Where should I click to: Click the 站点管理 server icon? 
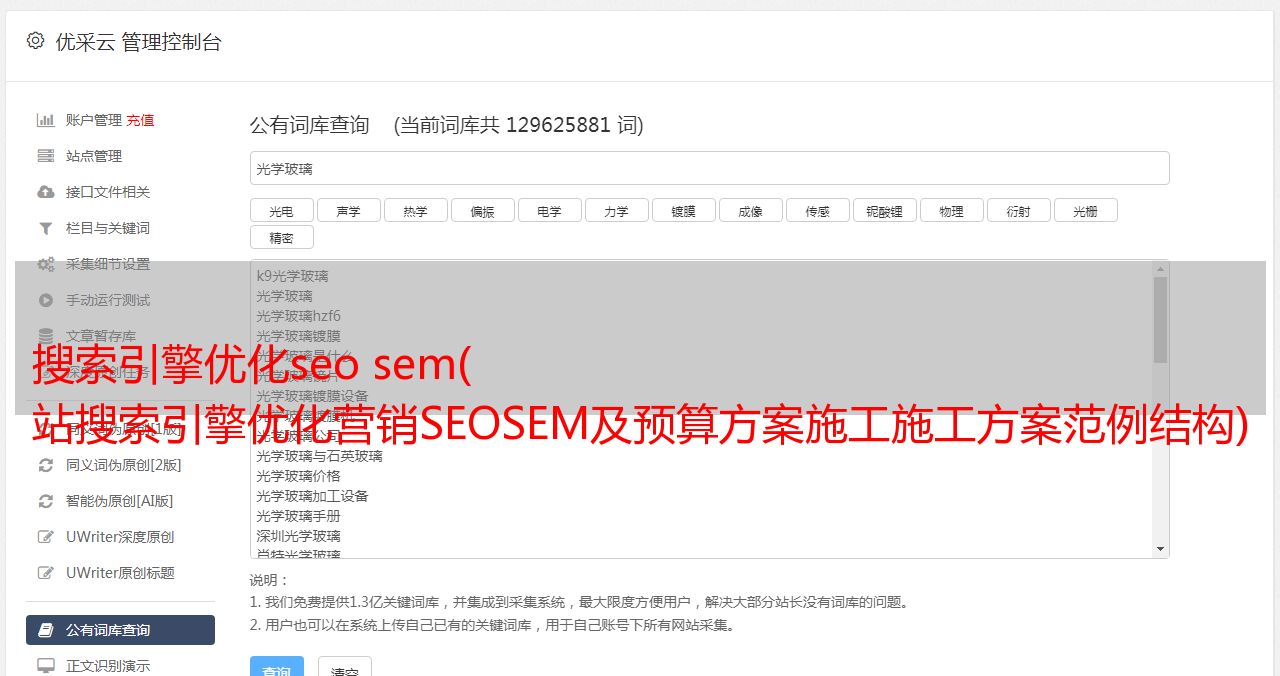(x=46, y=156)
